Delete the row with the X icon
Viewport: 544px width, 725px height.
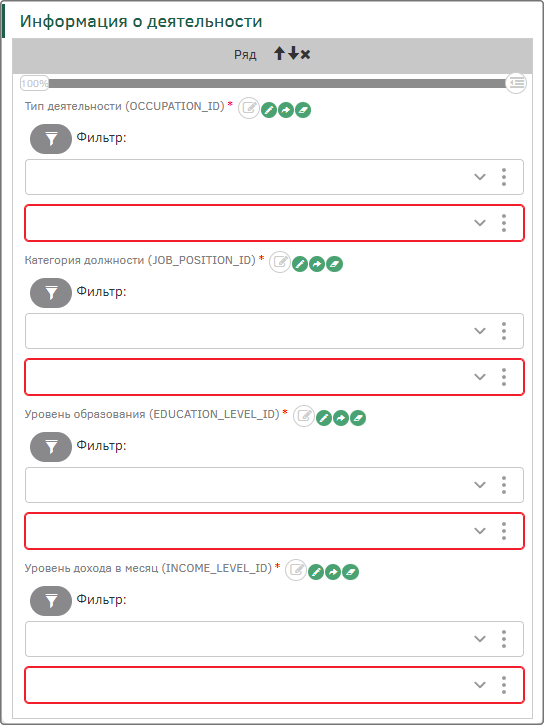[x=305, y=55]
